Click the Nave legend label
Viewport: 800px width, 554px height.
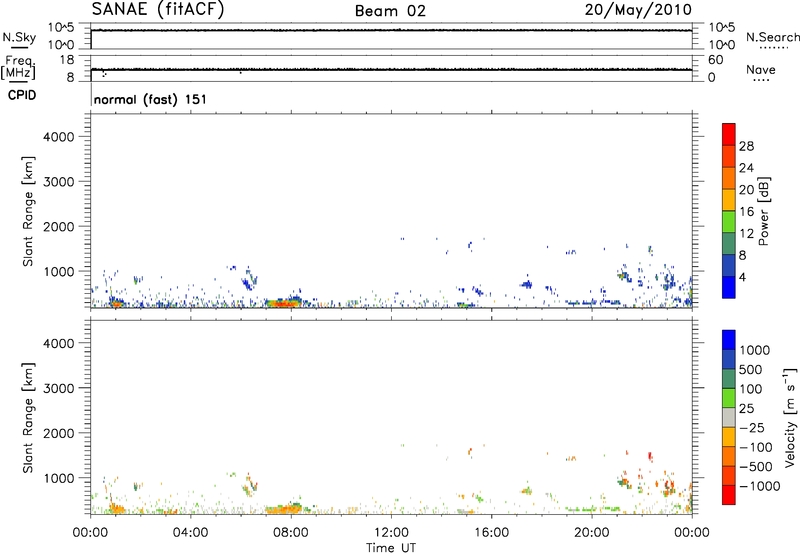[761, 69]
